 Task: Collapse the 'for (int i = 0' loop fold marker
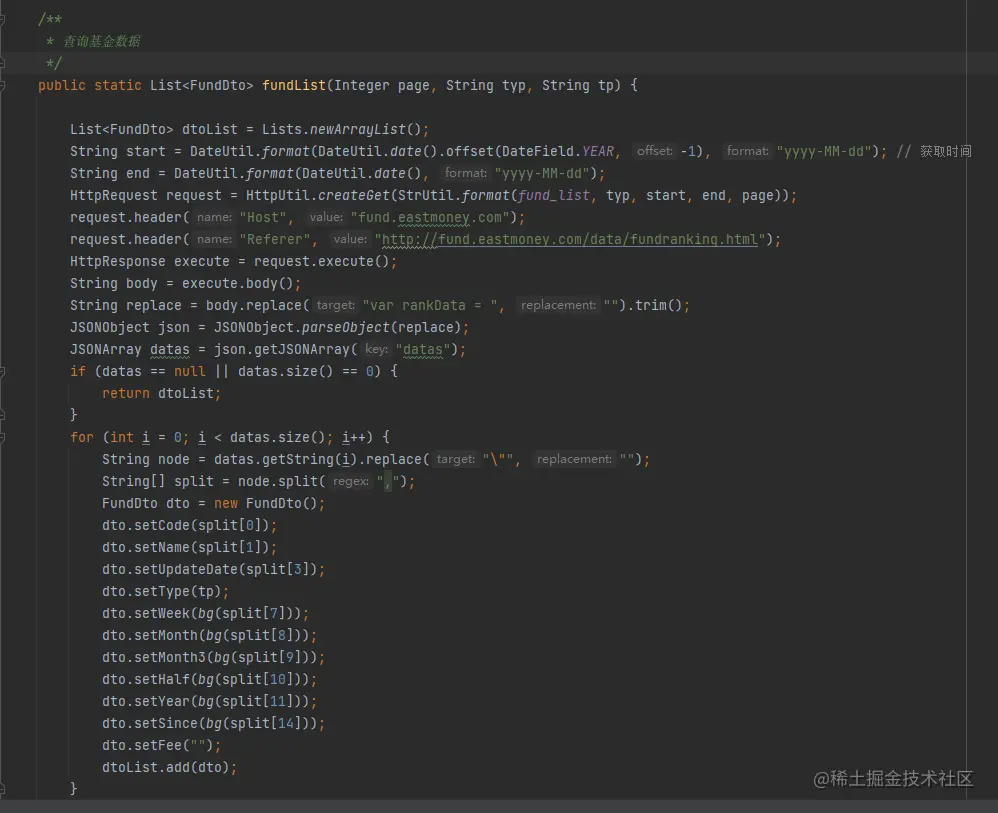click(2, 437)
